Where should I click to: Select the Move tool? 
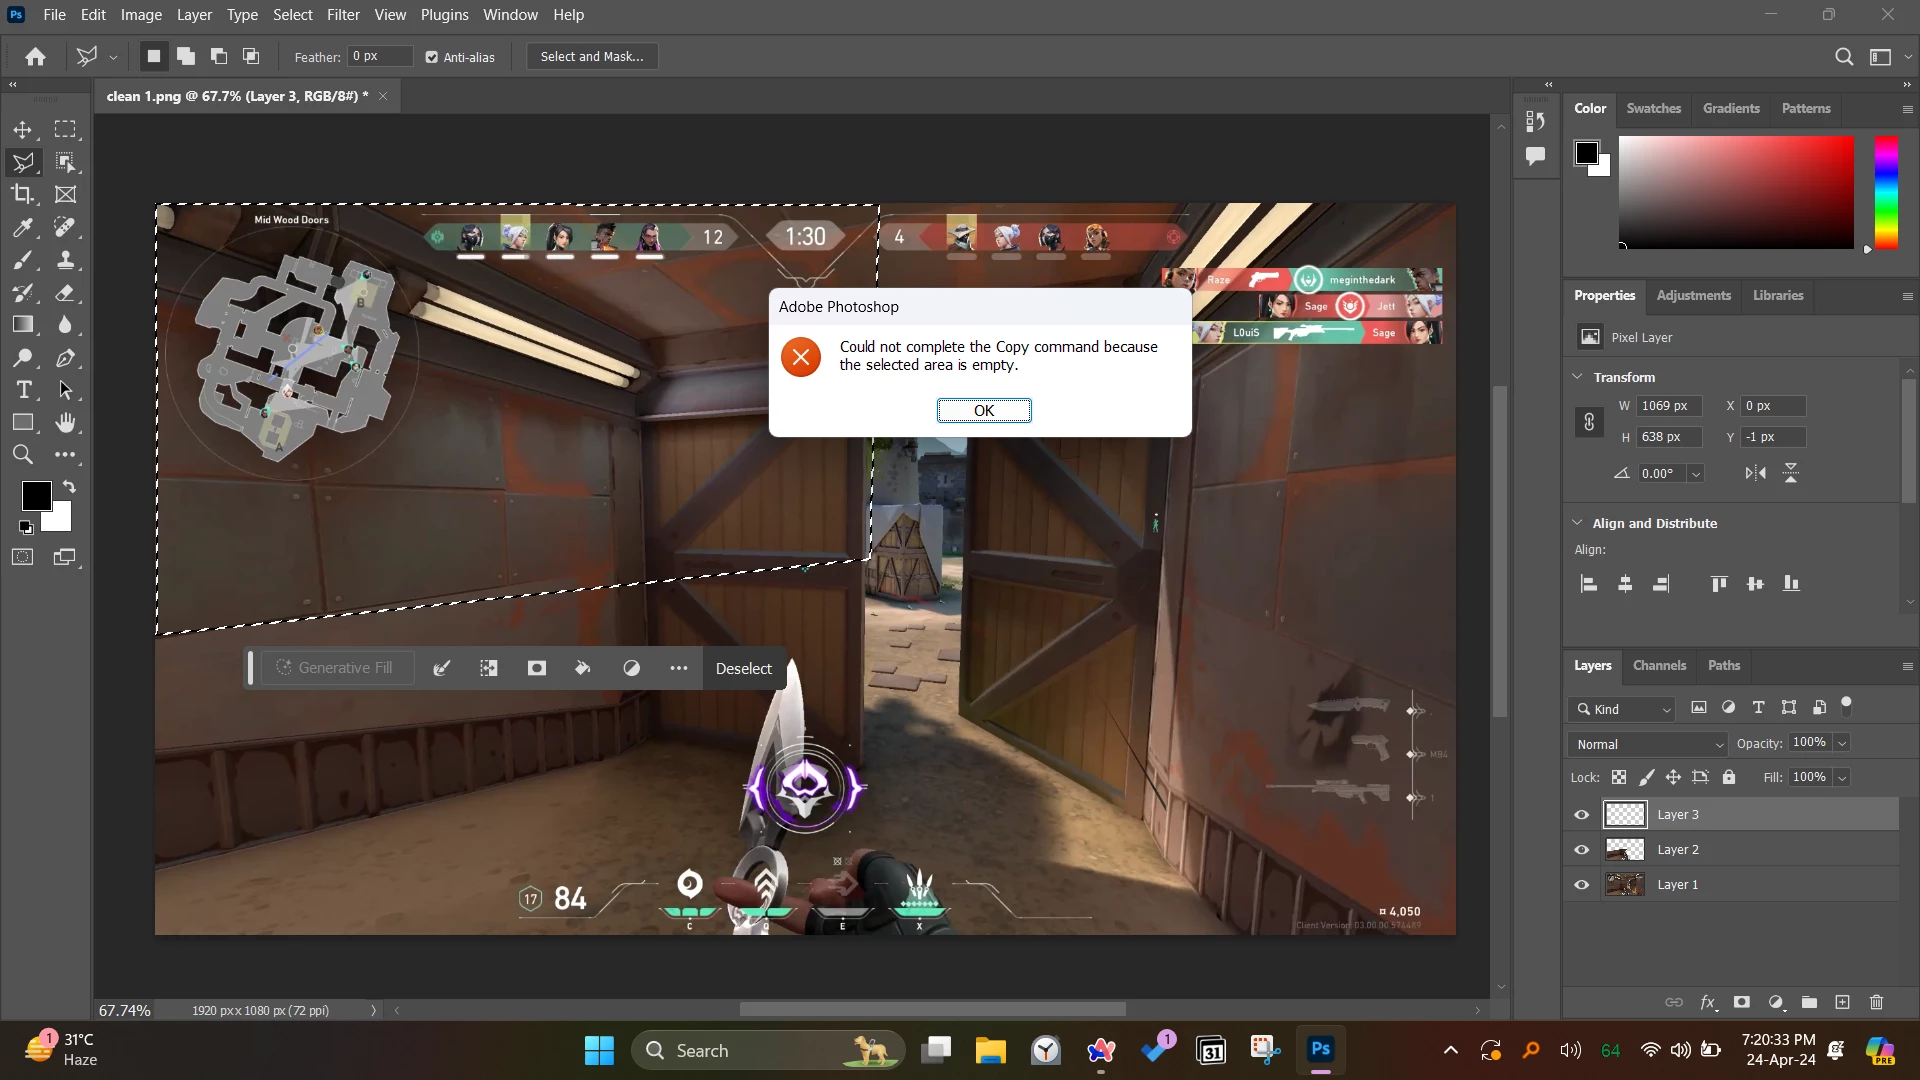point(22,130)
